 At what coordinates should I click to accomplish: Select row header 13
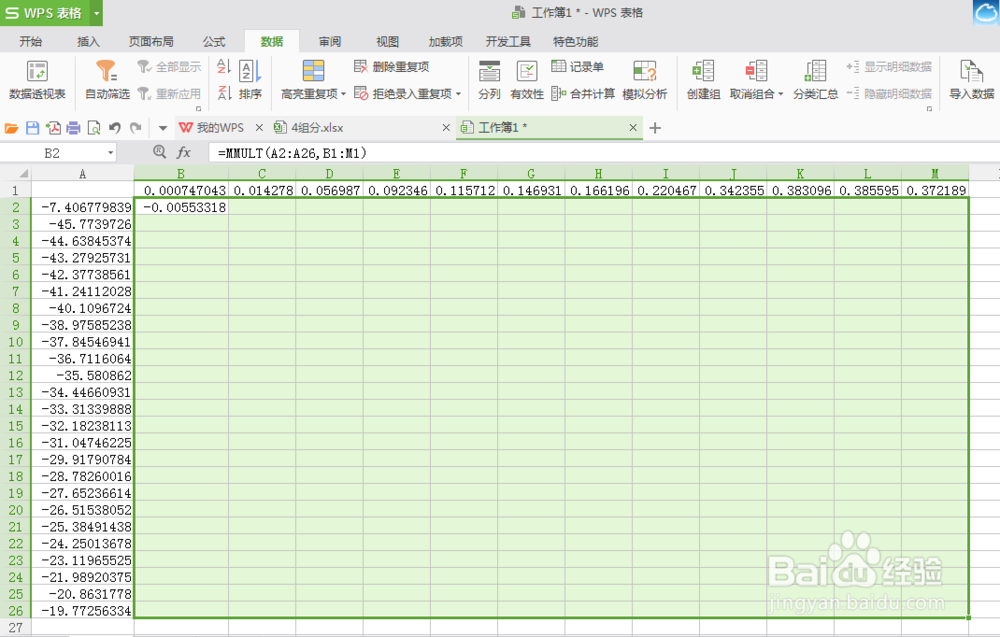16,392
